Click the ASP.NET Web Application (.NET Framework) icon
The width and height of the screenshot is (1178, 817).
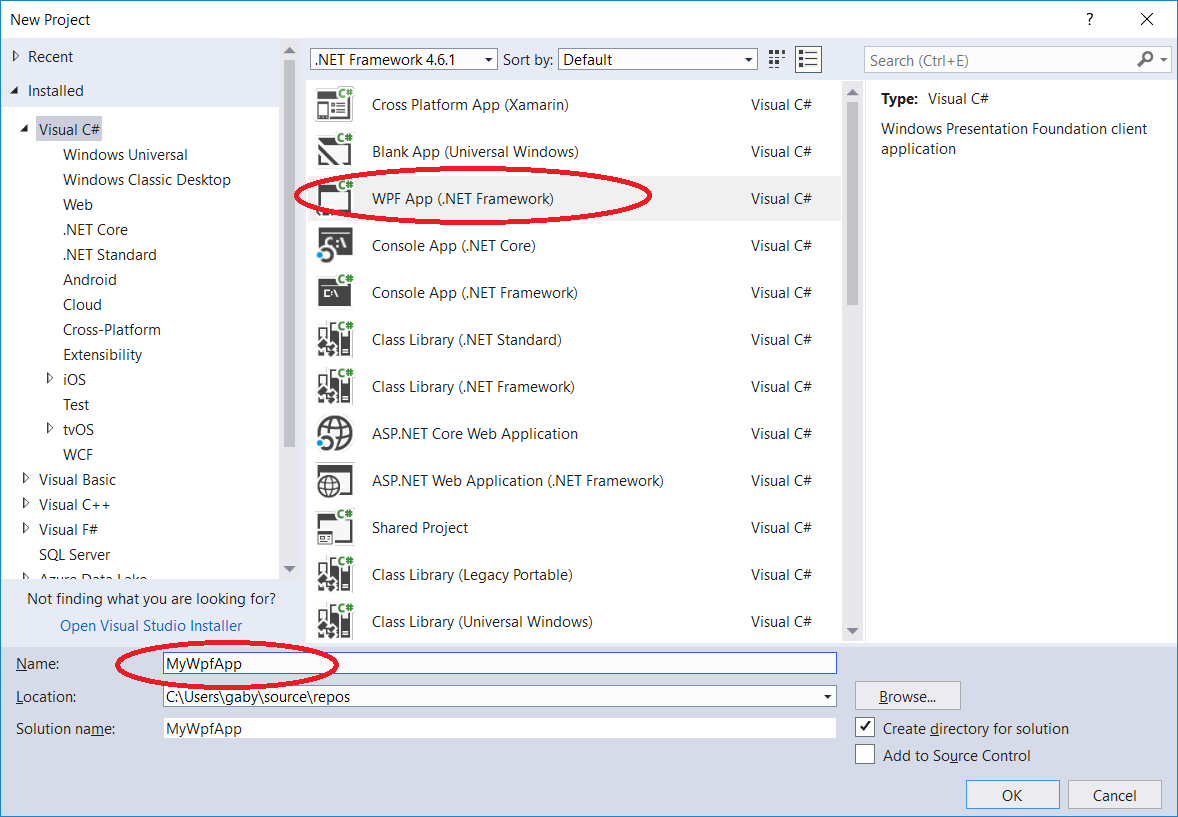[334, 480]
